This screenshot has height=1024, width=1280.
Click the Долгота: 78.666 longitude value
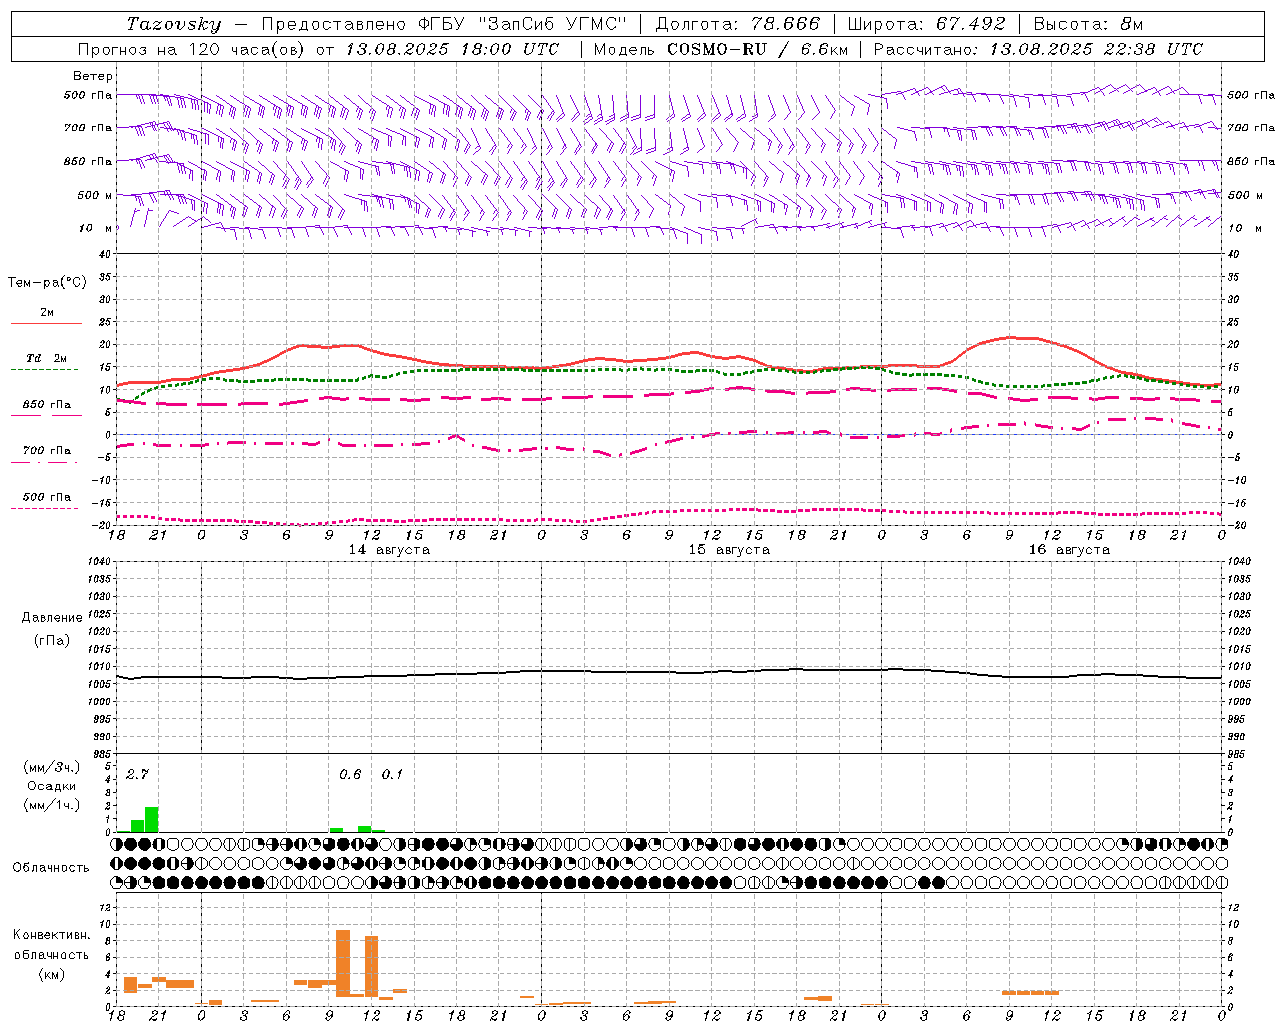(737, 24)
